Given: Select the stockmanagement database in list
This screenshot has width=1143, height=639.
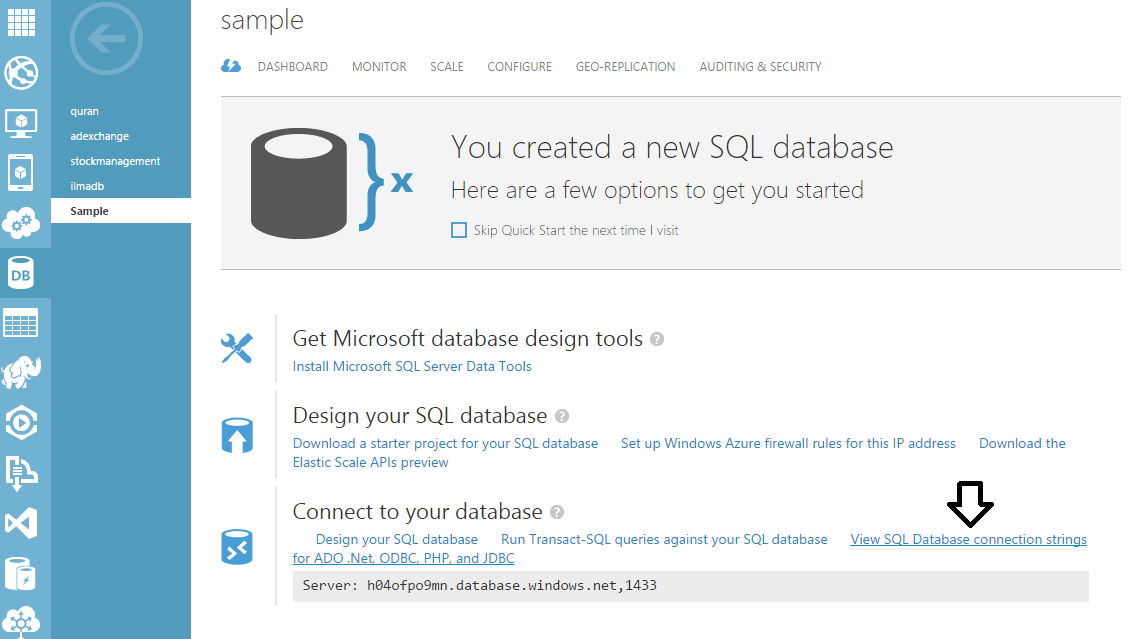Looking at the screenshot, I should [115, 161].
